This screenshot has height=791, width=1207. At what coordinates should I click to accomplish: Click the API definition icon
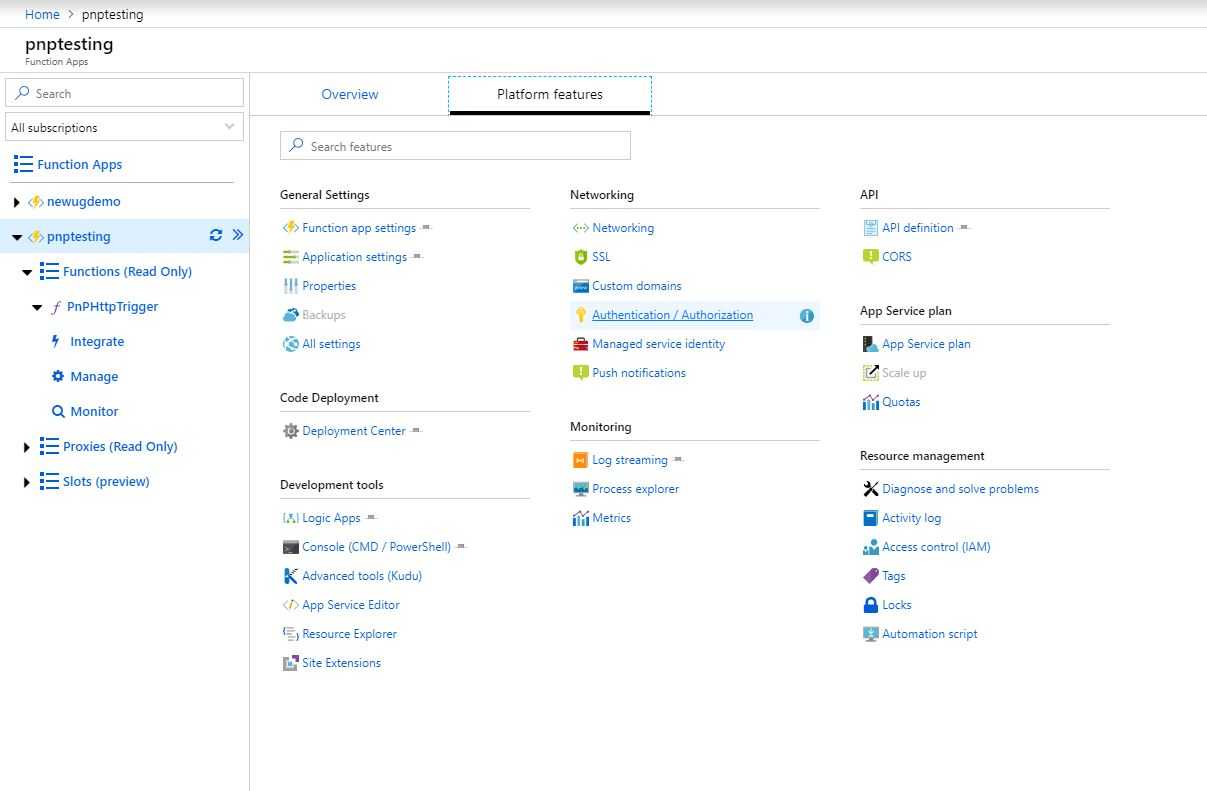click(x=871, y=228)
